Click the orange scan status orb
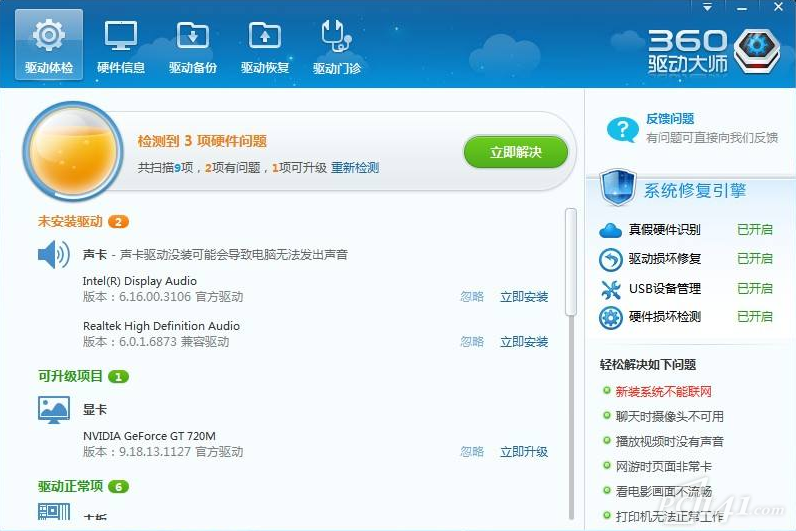Screen dimensions: 796x531 click(x=74, y=151)
